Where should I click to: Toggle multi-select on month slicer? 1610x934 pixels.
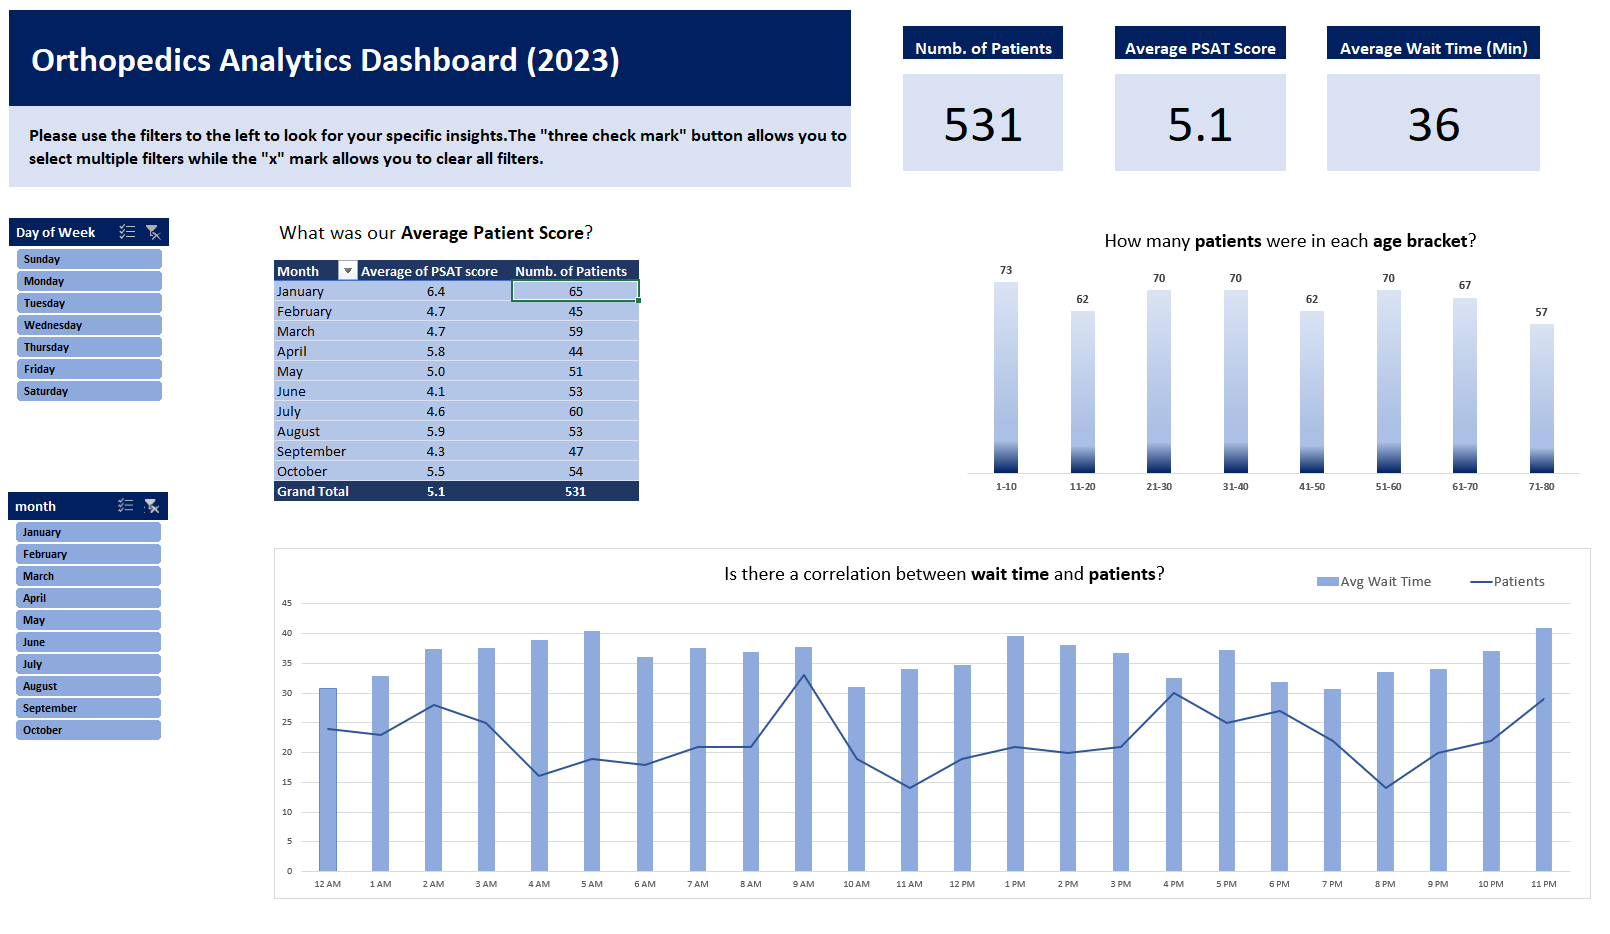(x=126, y=506)
